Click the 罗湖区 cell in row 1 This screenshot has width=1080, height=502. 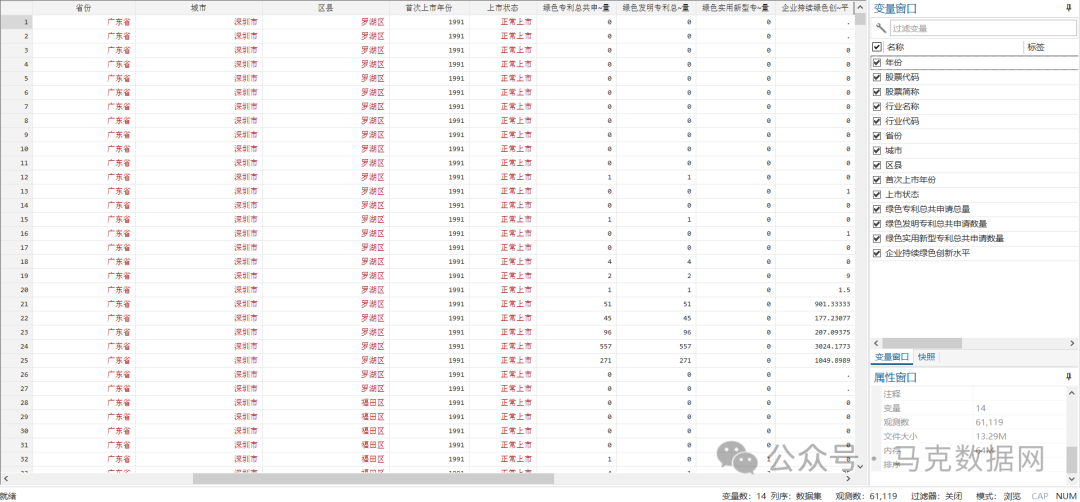325,22
